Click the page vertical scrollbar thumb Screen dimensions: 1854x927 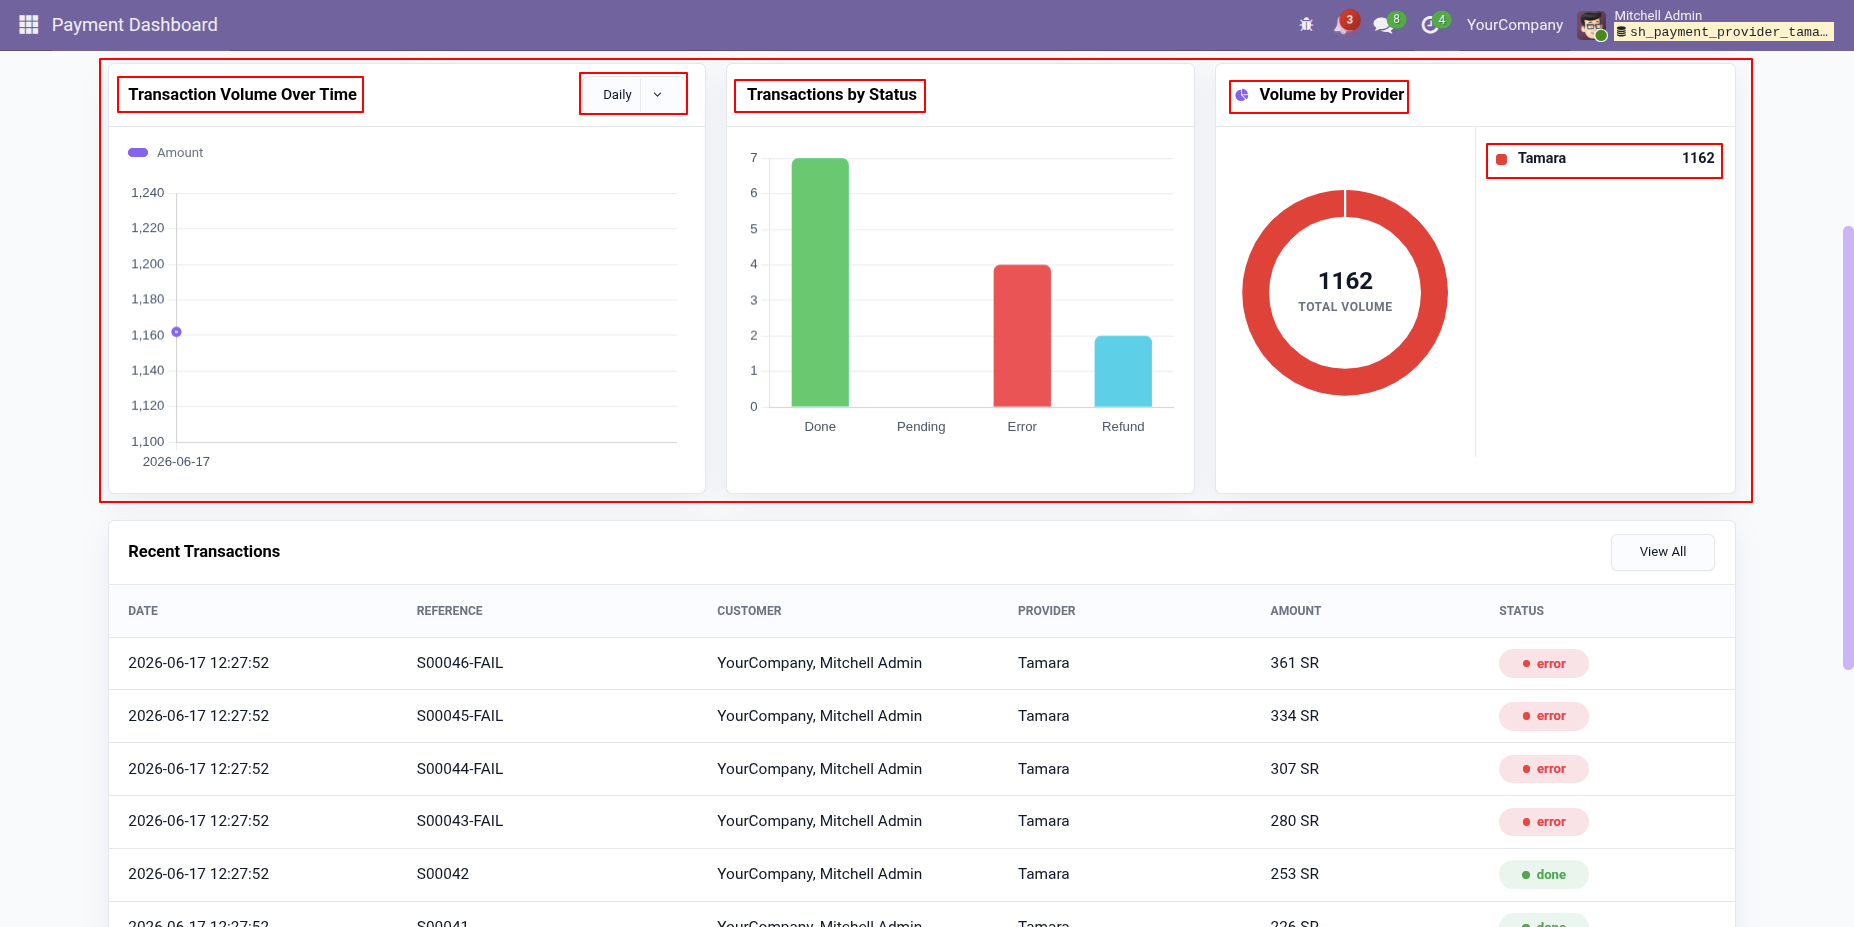pyautogui.click(x=1848, y=447)
